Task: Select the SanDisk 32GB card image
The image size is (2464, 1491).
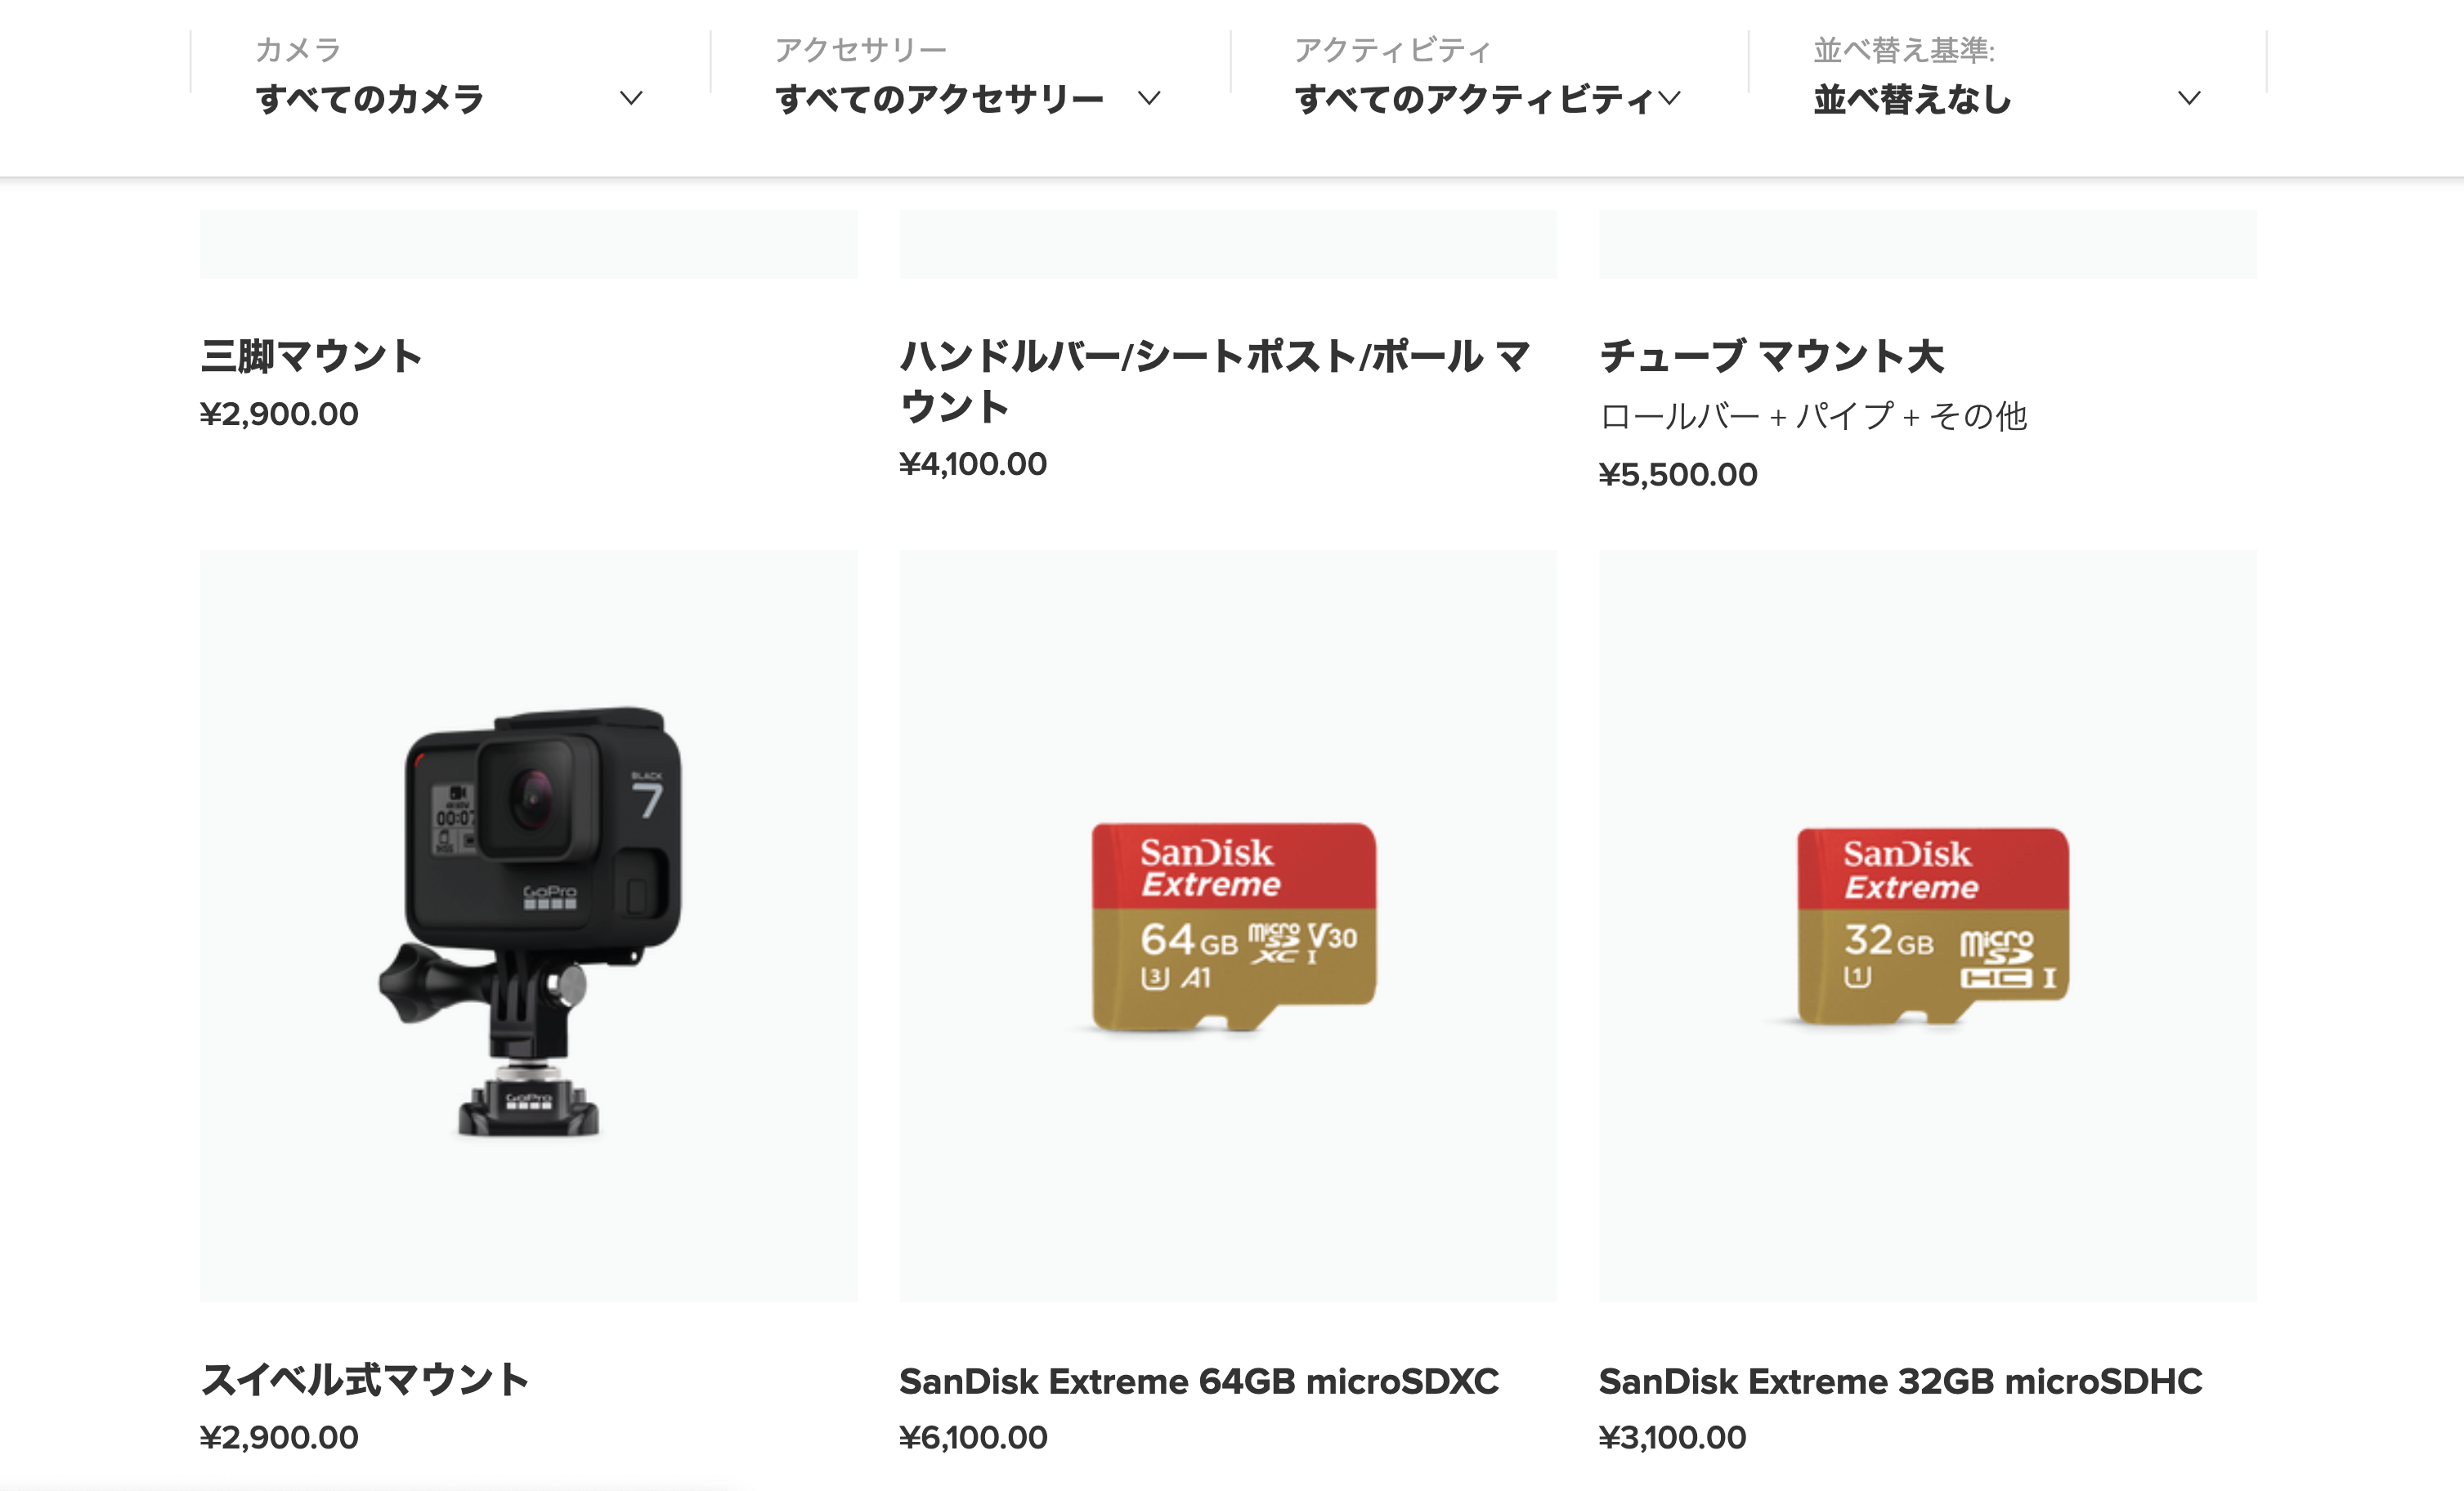Action: click(x=1928, y=925)
